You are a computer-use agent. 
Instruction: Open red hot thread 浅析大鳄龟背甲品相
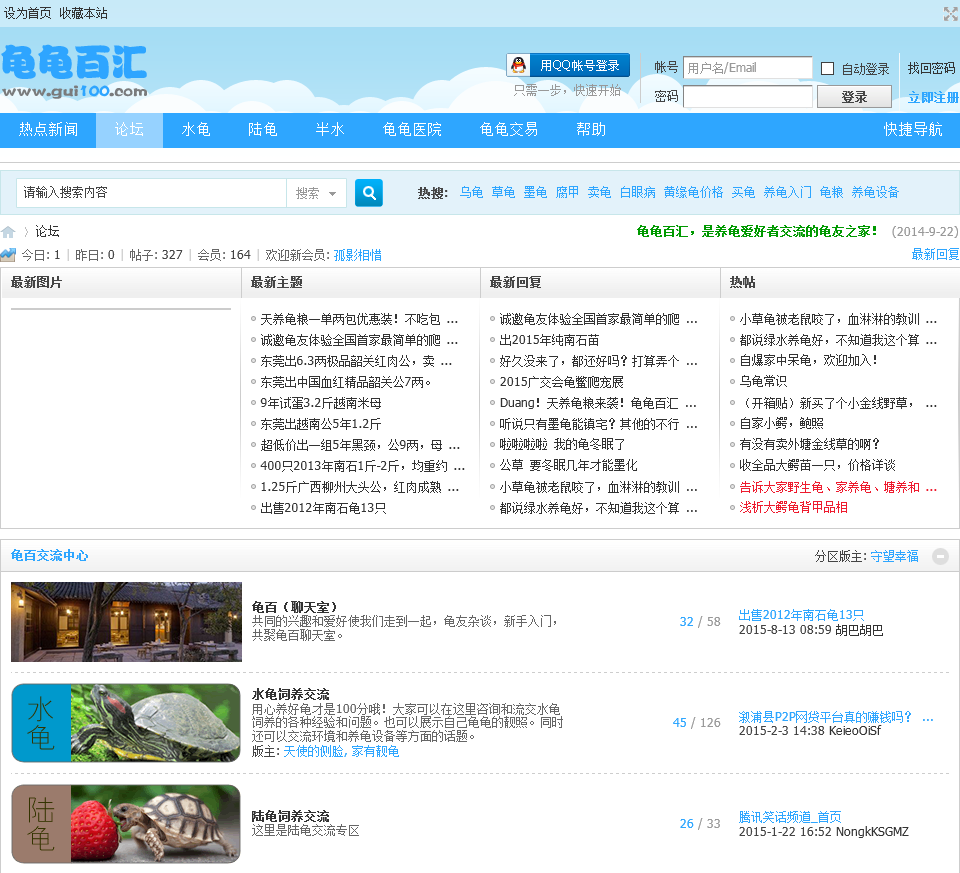793,508
